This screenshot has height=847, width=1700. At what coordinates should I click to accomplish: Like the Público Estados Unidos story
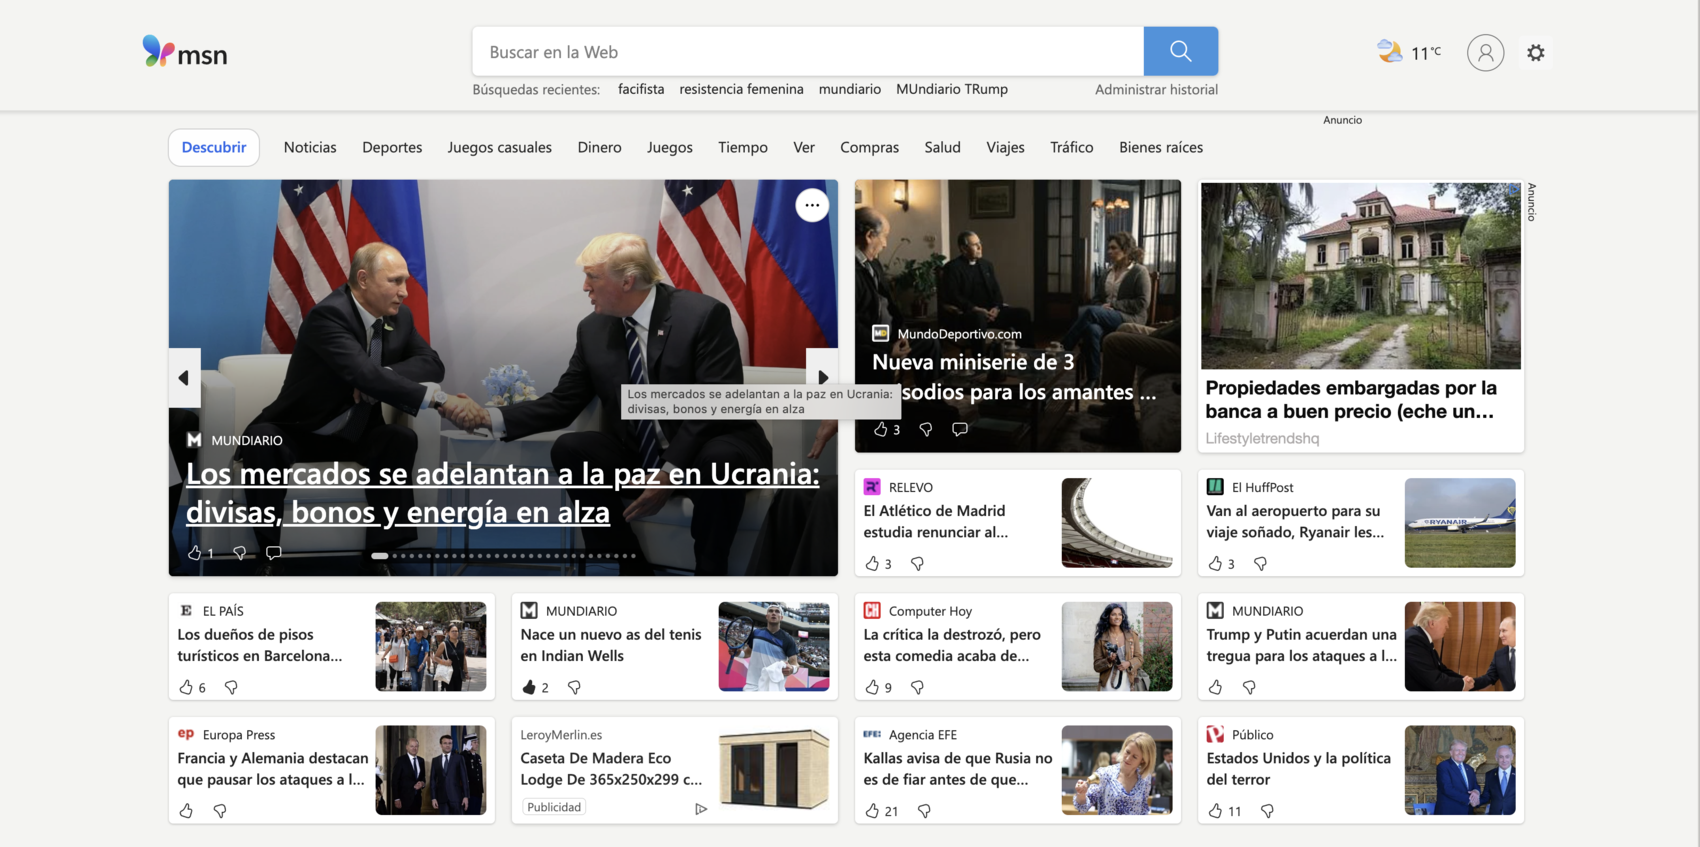(x=1215, y=811)
